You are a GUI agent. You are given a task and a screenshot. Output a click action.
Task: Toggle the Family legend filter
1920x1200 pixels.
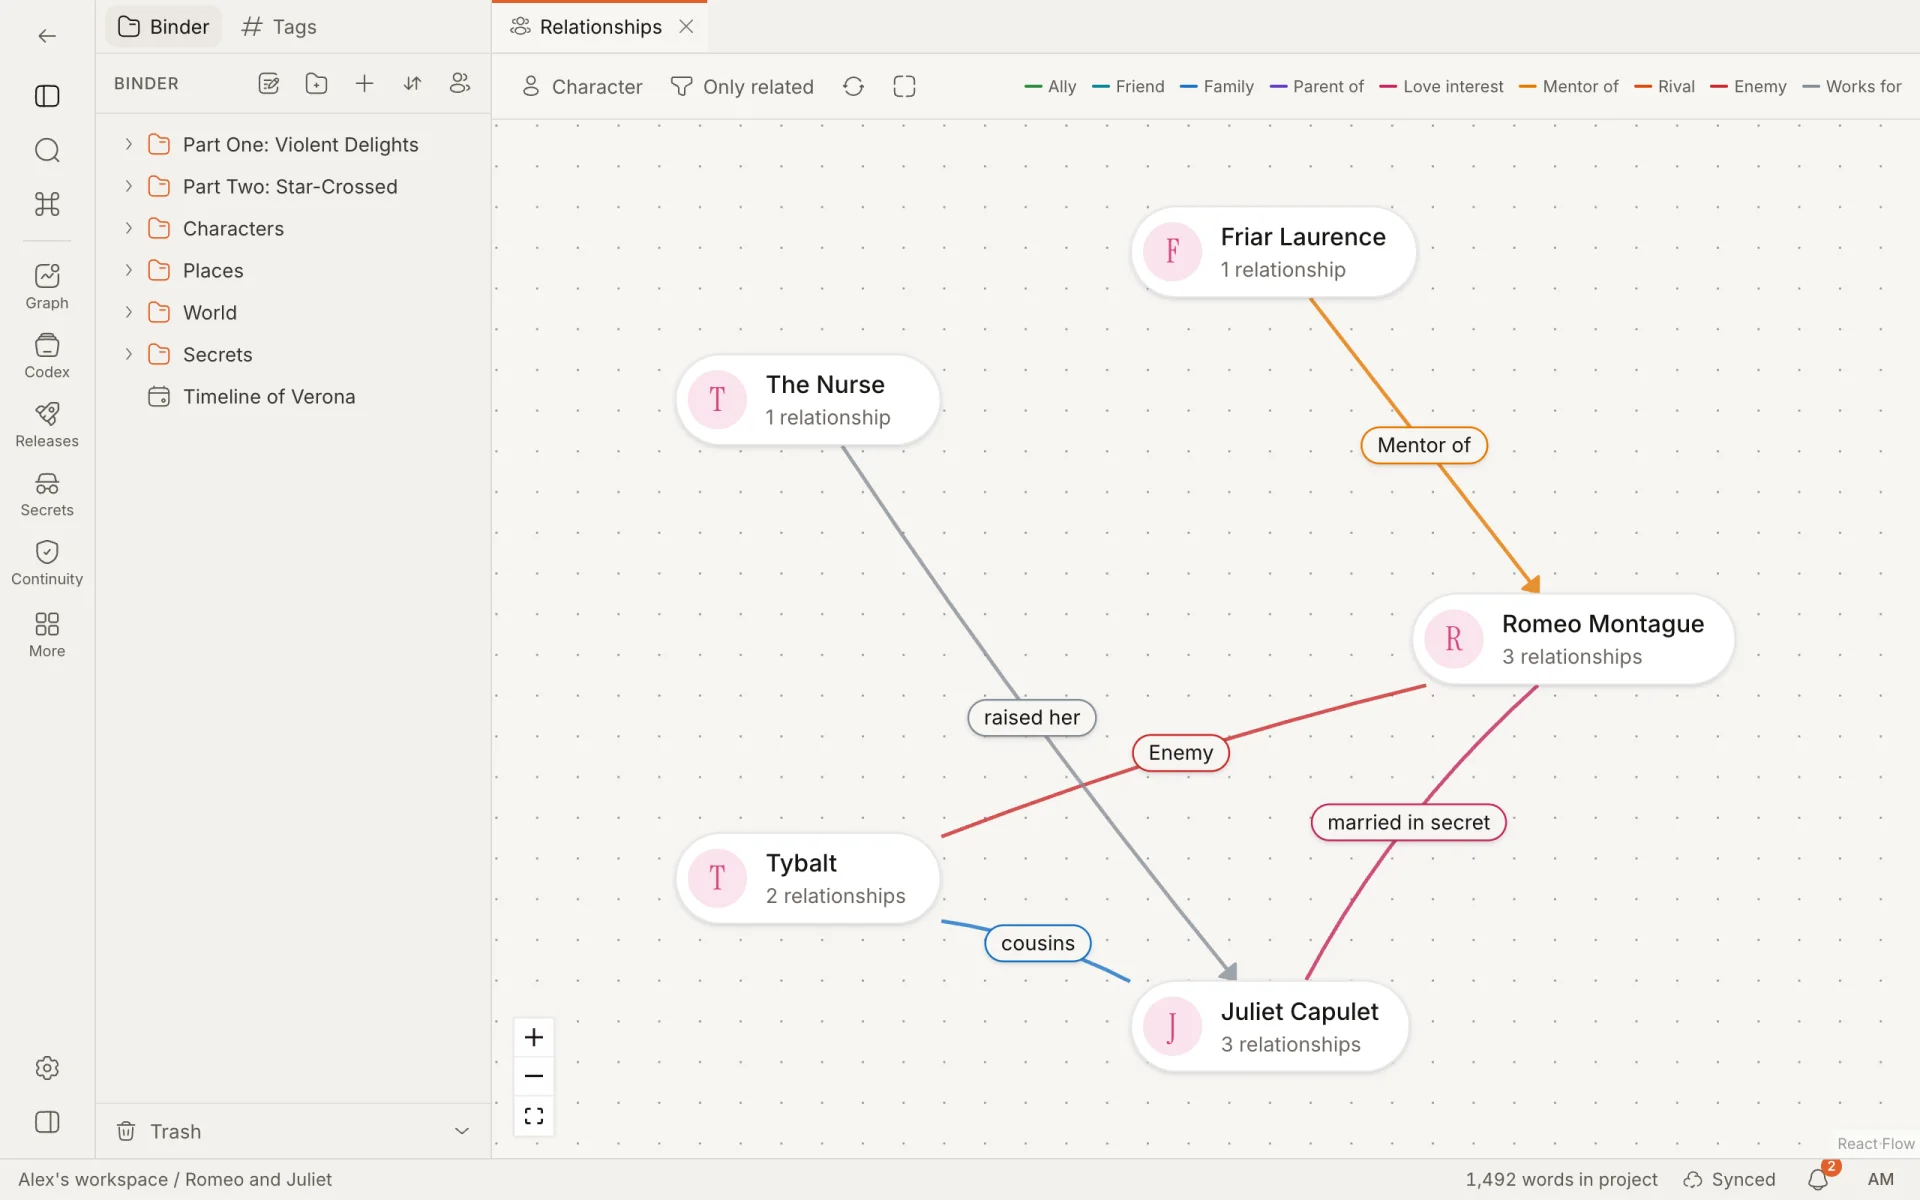tap(1217, 87)
